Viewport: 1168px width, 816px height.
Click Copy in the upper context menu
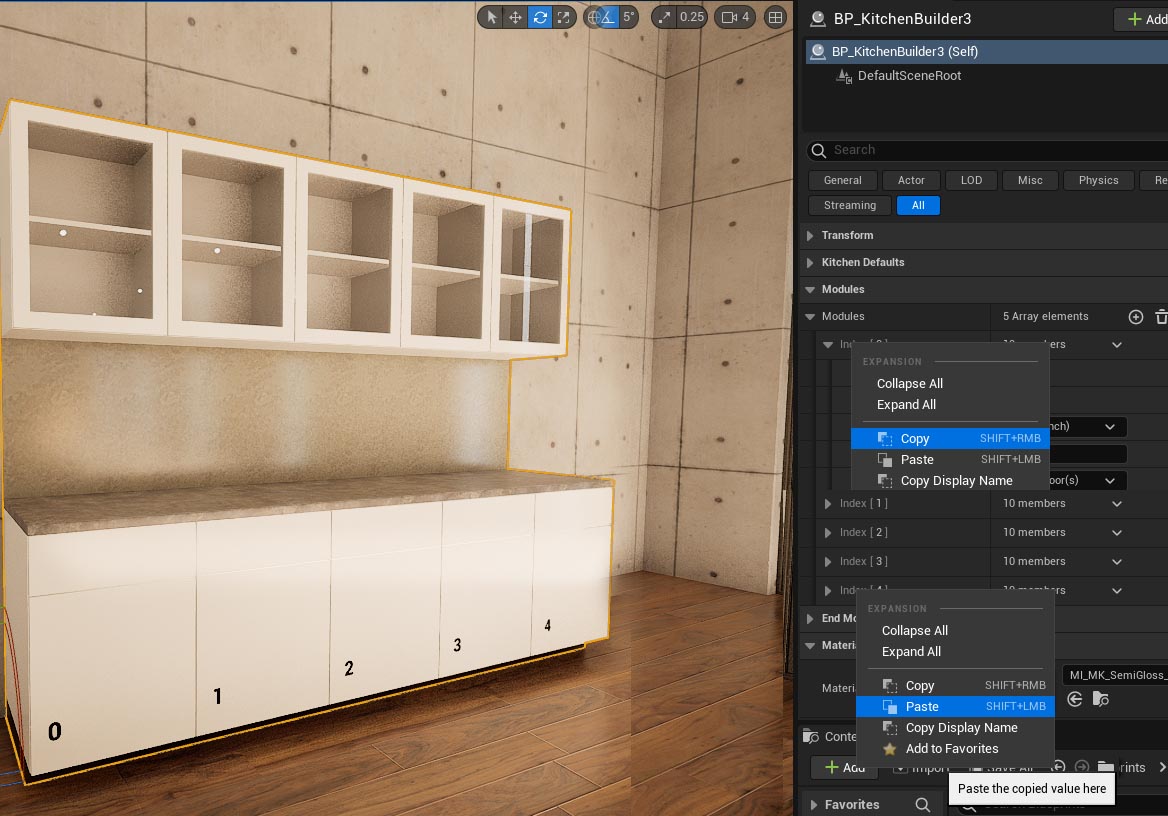point(950,439)
